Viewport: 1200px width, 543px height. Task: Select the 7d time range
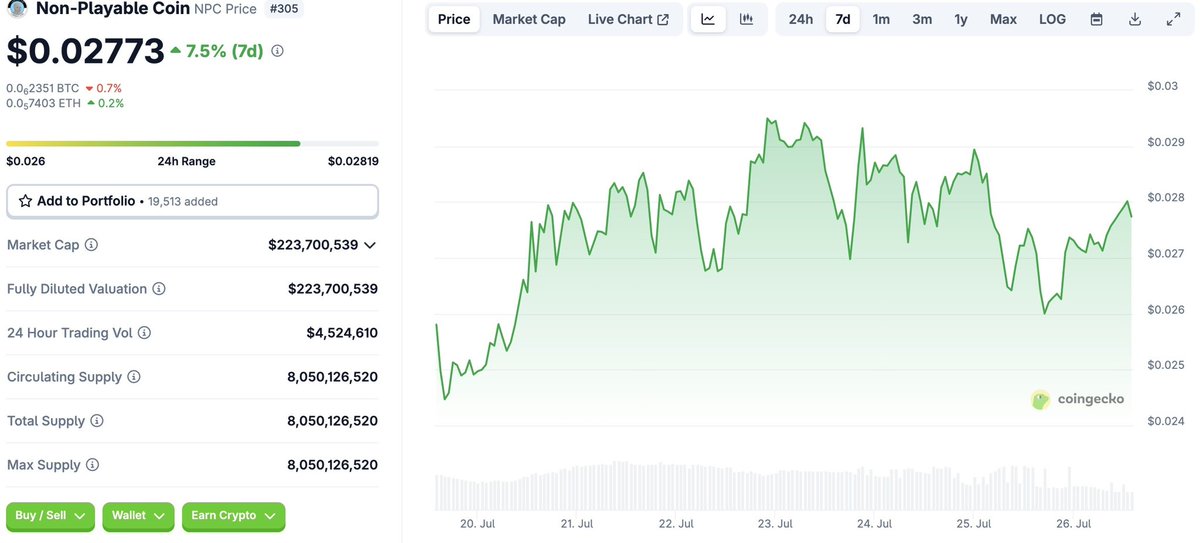tap(843, 19)
